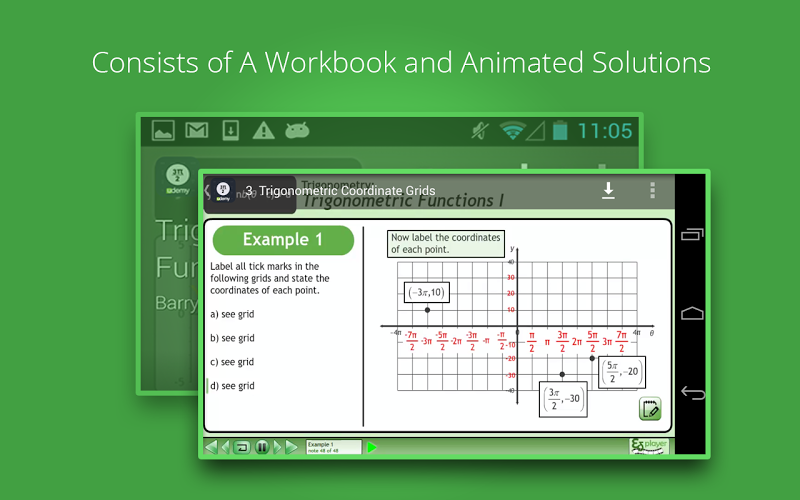The width and height of the screenshot is (800, 500).
Task: Tap the app logo icon beside lesson title
Action: point(223,191)
